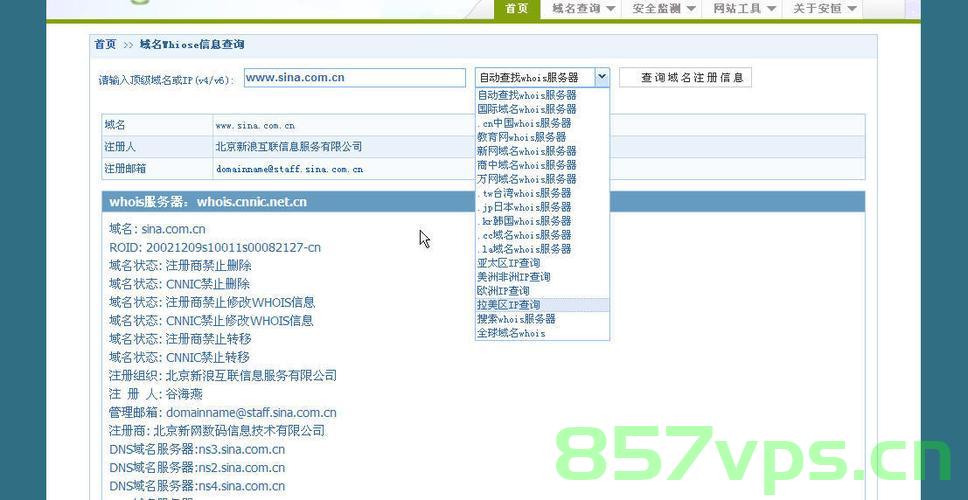Screen dimensions: 968x500
Task: Select 国际域名whois服务器 option
Action: tap(542, 109)
